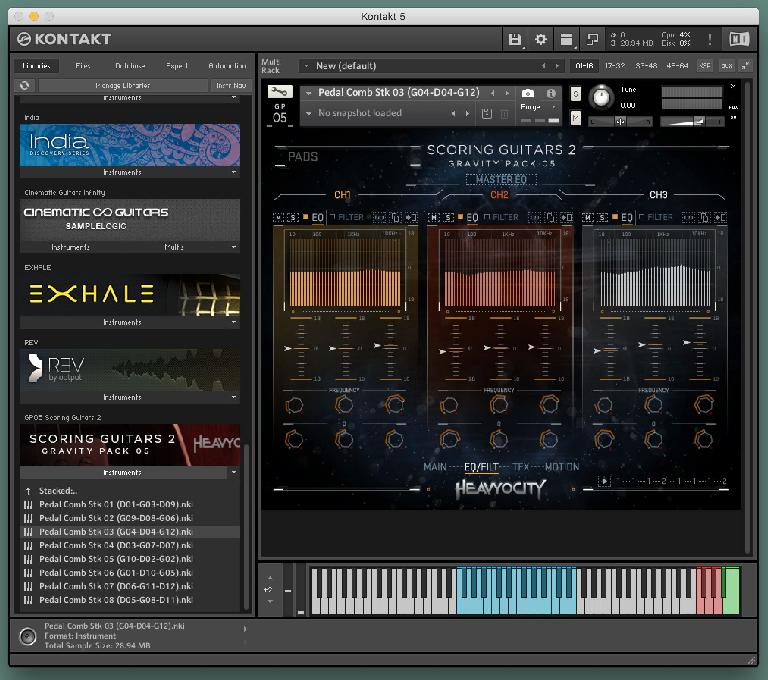768x680 pixels.
Task: Switch to Automation browser tab
Action: pyautogui.click(x=227, y=66)
